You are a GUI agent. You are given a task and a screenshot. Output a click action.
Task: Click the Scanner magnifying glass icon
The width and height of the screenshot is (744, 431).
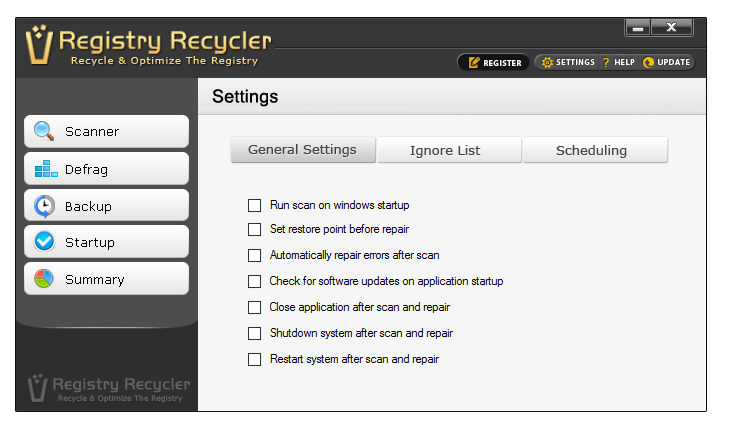coord(44,131)
